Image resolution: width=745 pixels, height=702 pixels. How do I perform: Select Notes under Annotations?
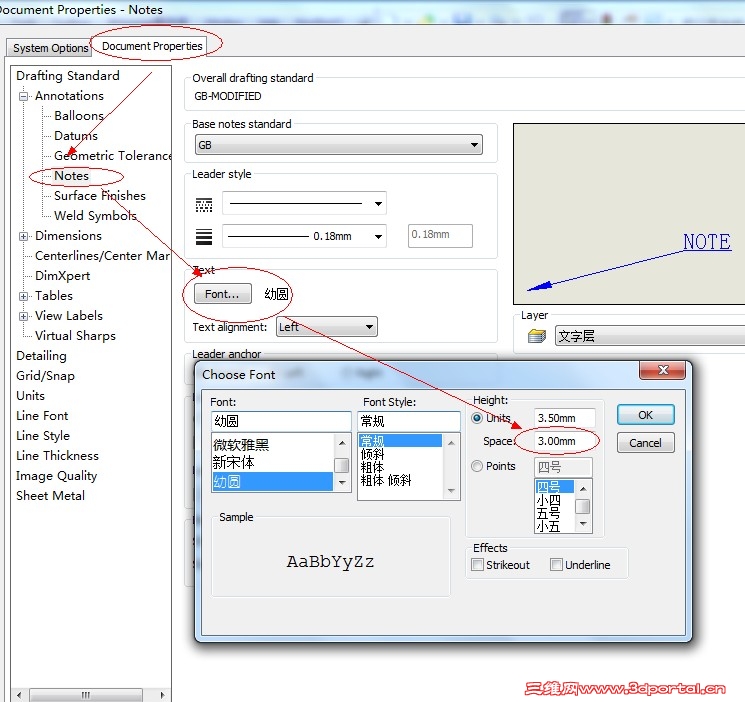pyautogui.click(x=71, y=176)
